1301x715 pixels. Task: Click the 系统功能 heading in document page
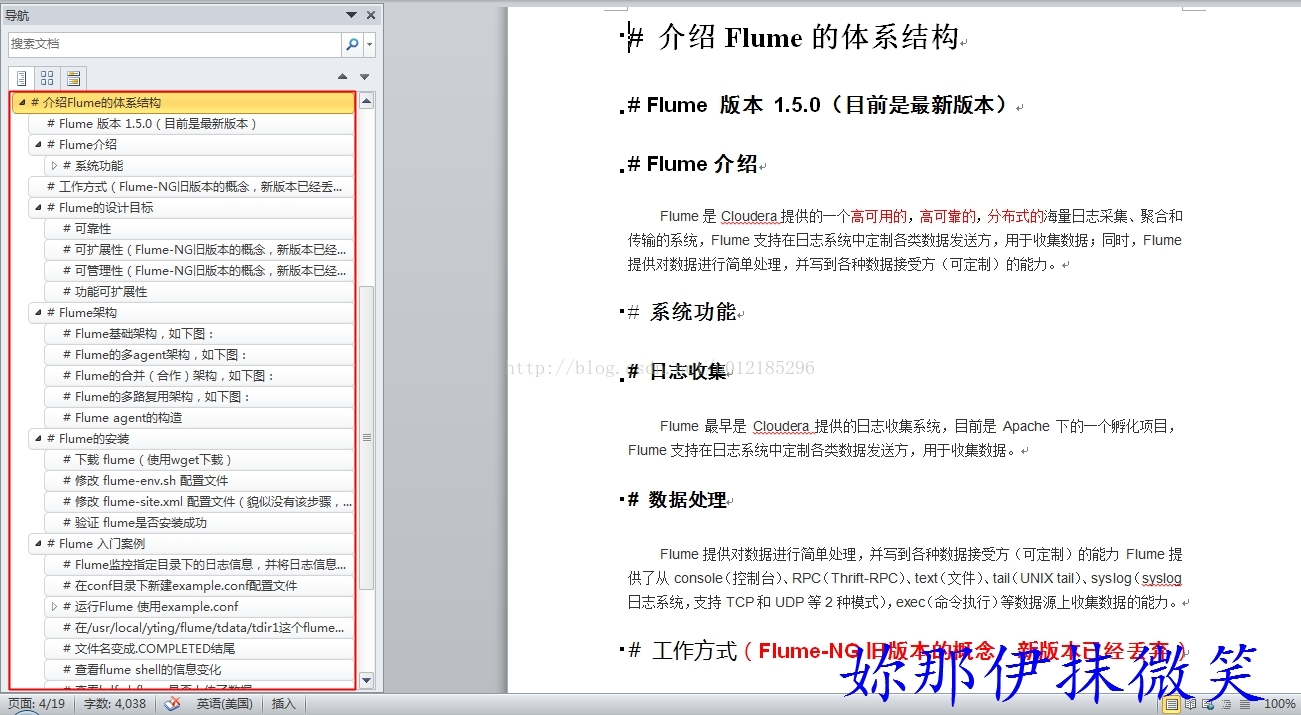[x=692, y=312]
